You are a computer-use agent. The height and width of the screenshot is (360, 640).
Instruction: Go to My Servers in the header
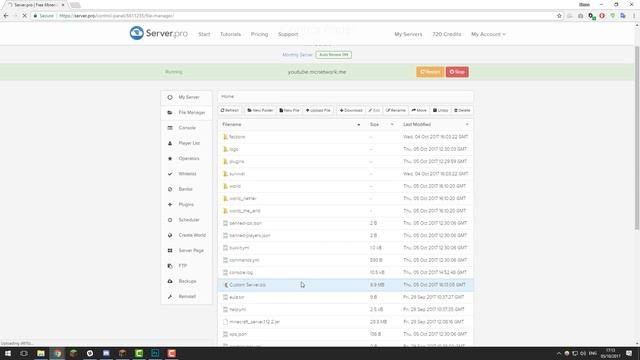(408, 34)
